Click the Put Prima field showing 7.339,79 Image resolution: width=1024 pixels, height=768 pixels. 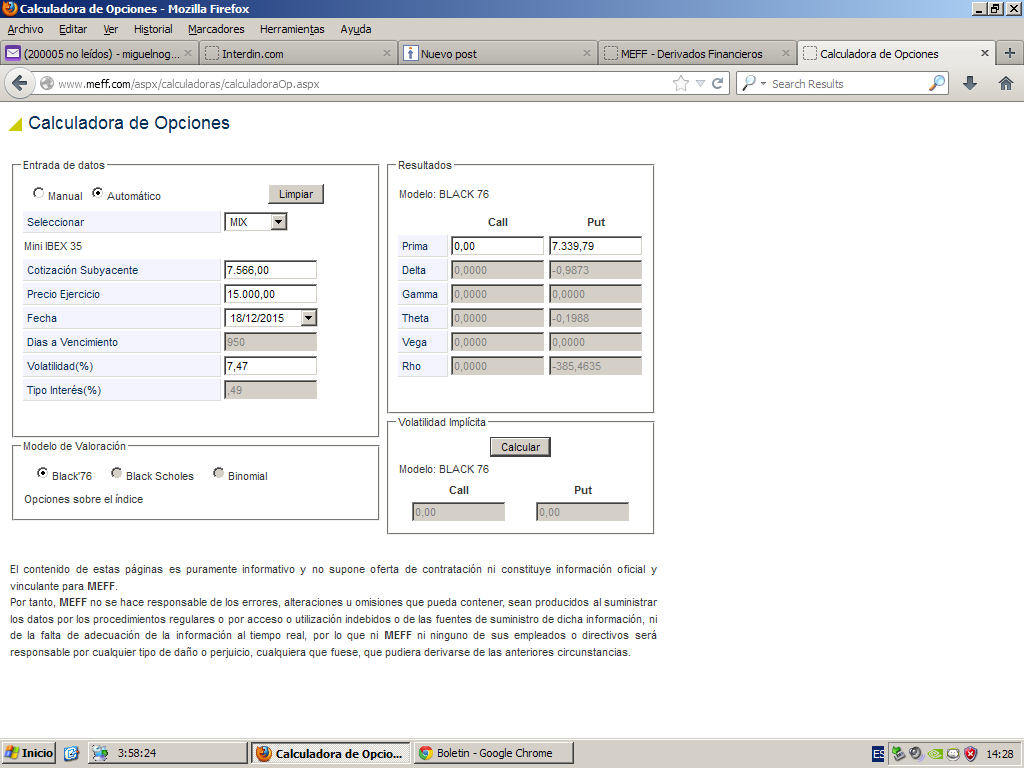click(595, 246)
